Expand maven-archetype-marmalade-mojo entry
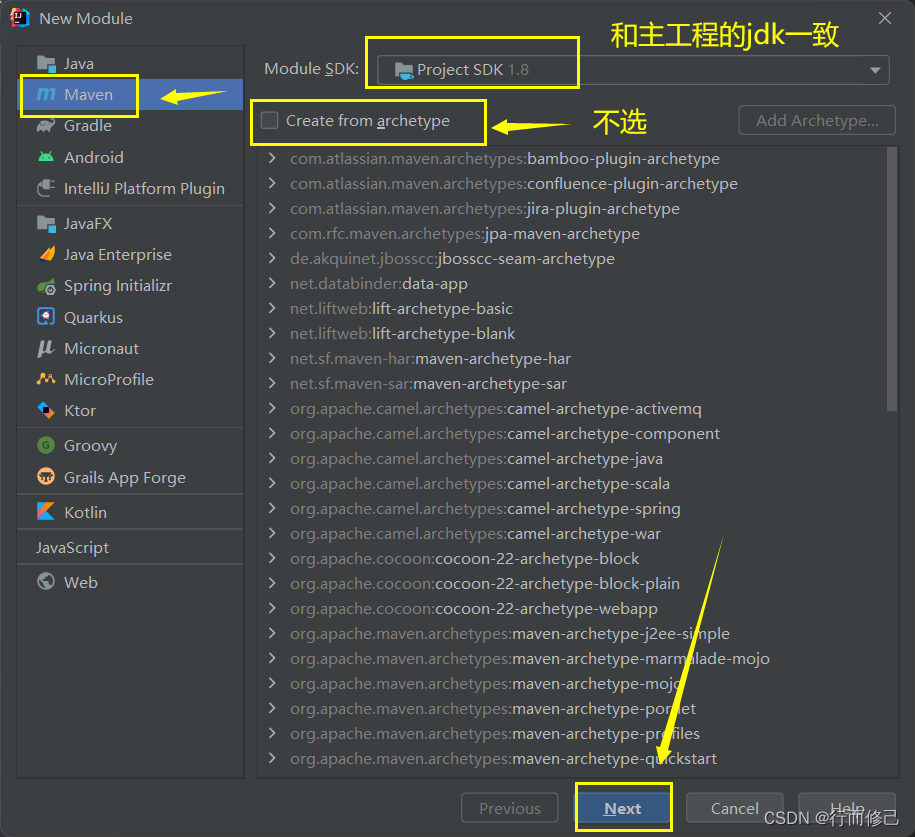Image resolution: width=915 pixels, height=837 pixels. coord(272,658)
